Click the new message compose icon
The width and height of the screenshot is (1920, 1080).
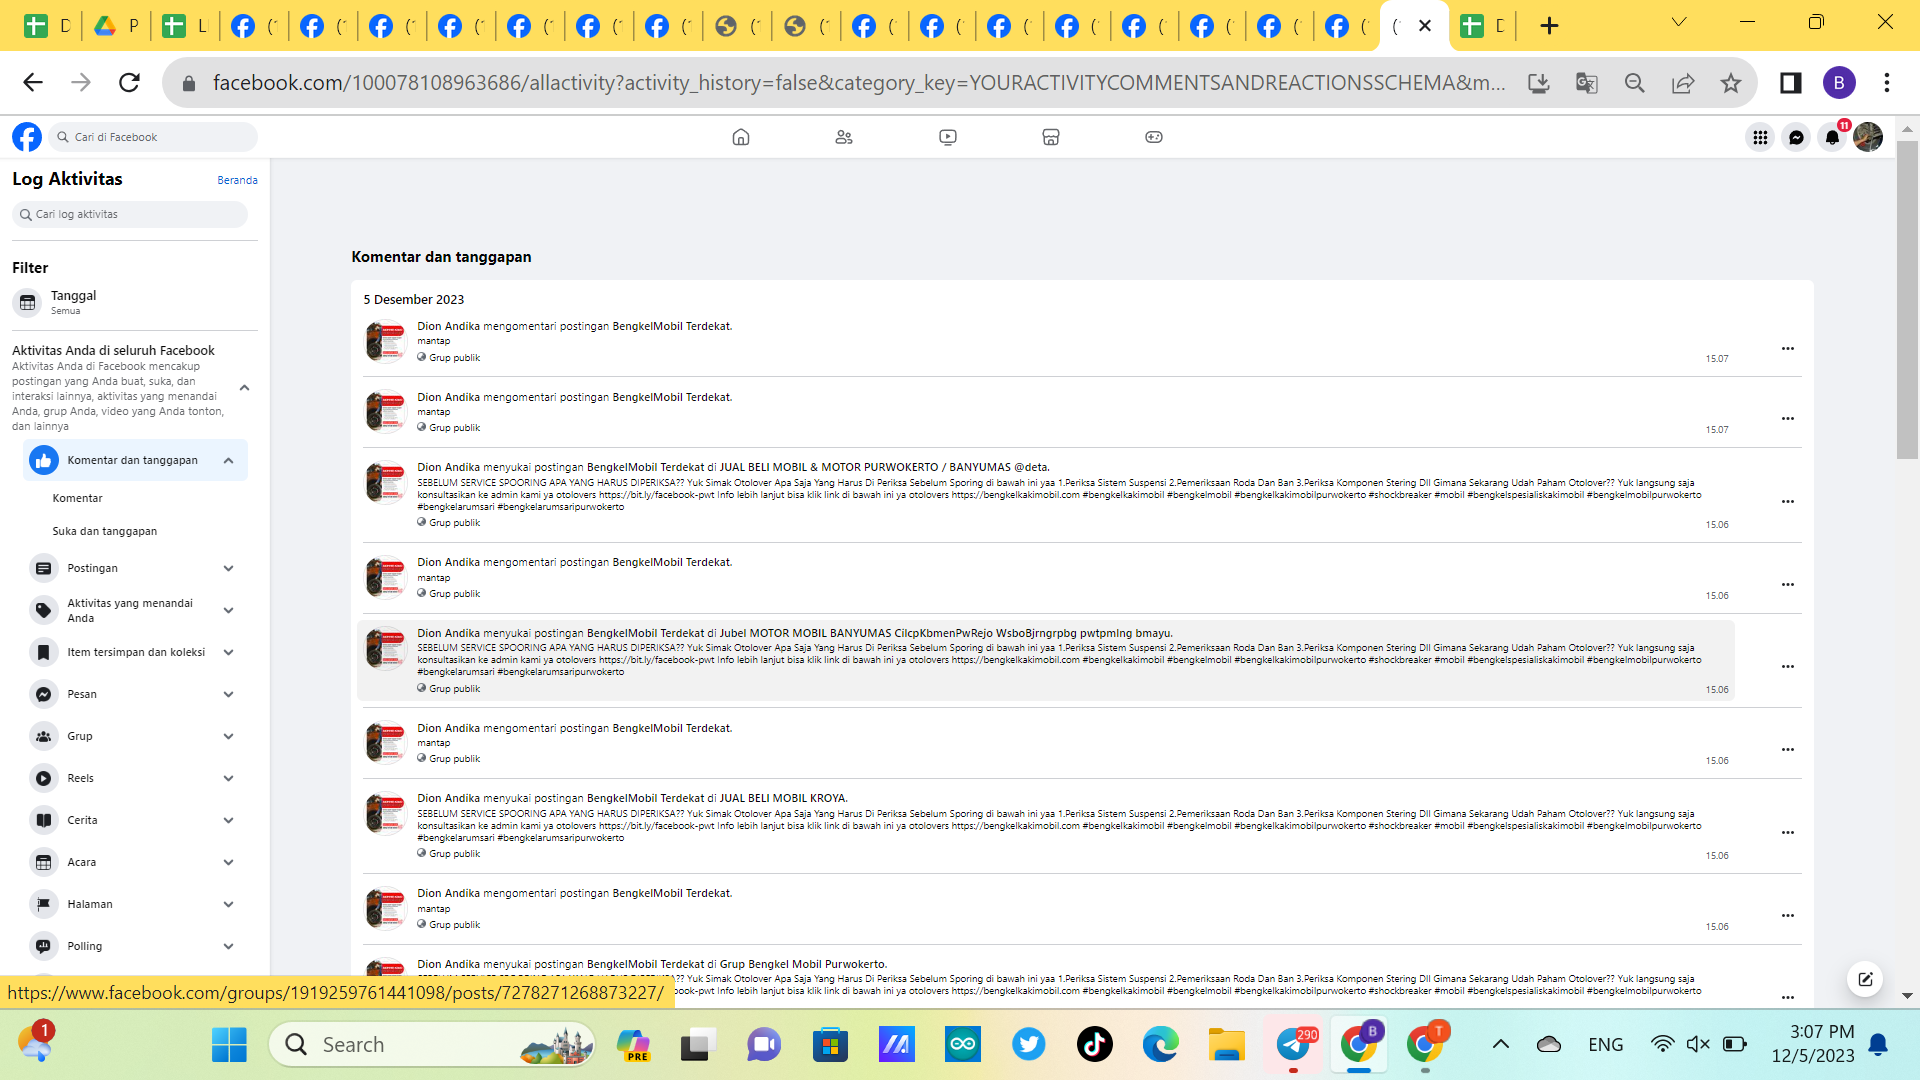(x=1865, y=979)
